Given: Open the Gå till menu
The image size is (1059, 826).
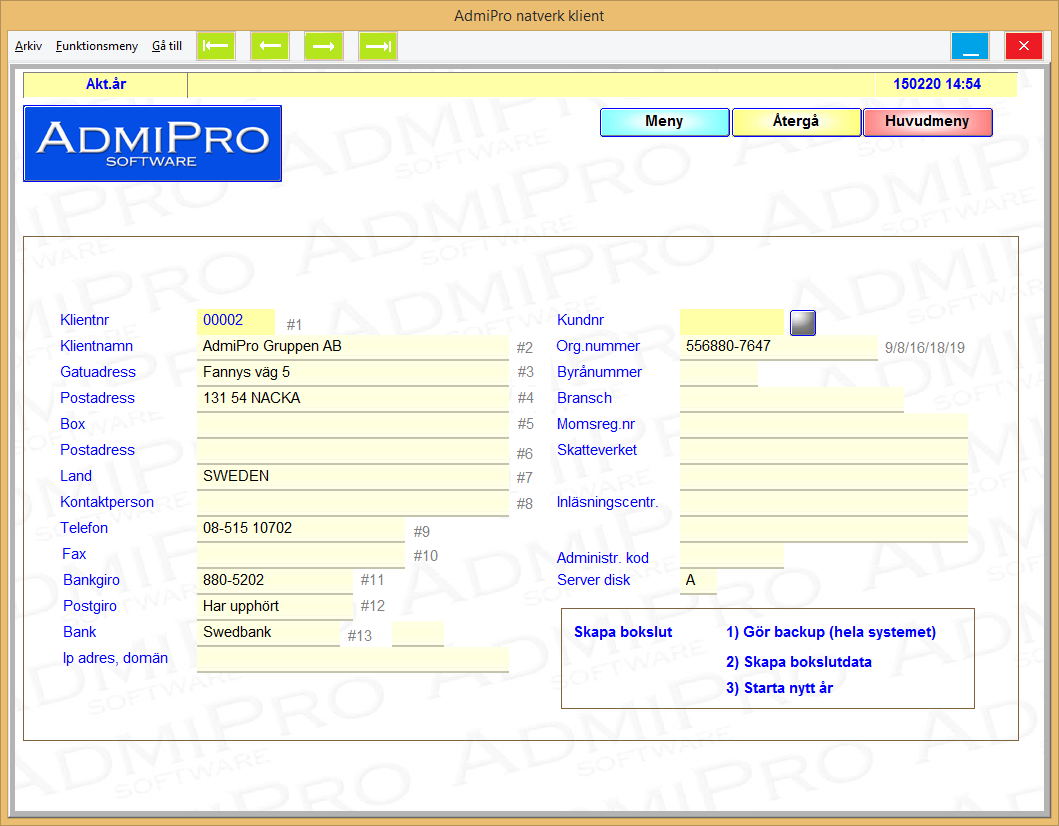Looking at the screenshot, I should pyautogui.click(x=167, y=46).
